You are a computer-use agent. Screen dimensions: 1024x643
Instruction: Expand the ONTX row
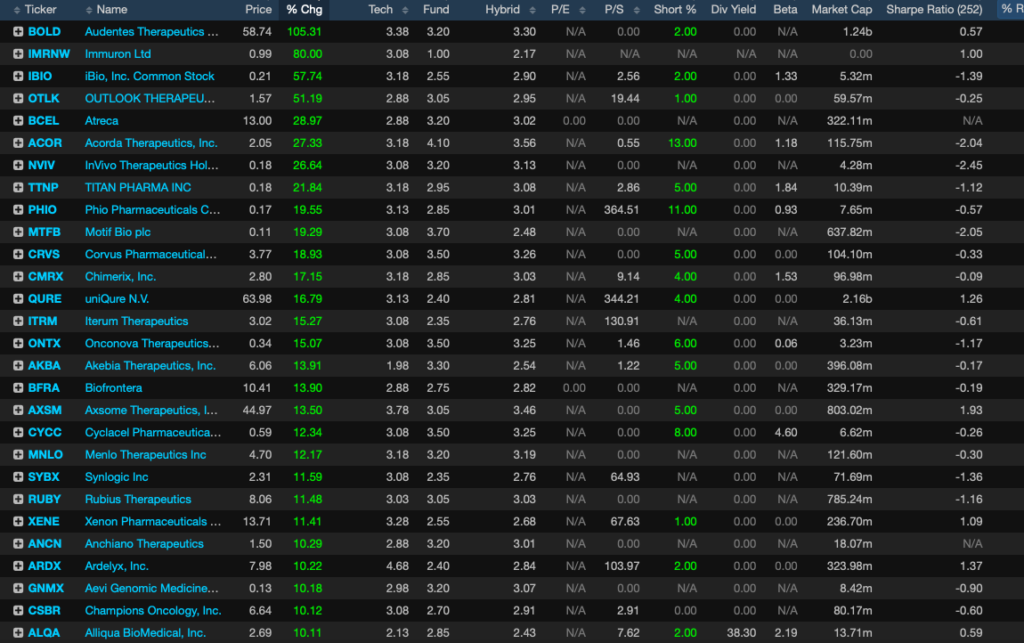[x=18, y=343]
